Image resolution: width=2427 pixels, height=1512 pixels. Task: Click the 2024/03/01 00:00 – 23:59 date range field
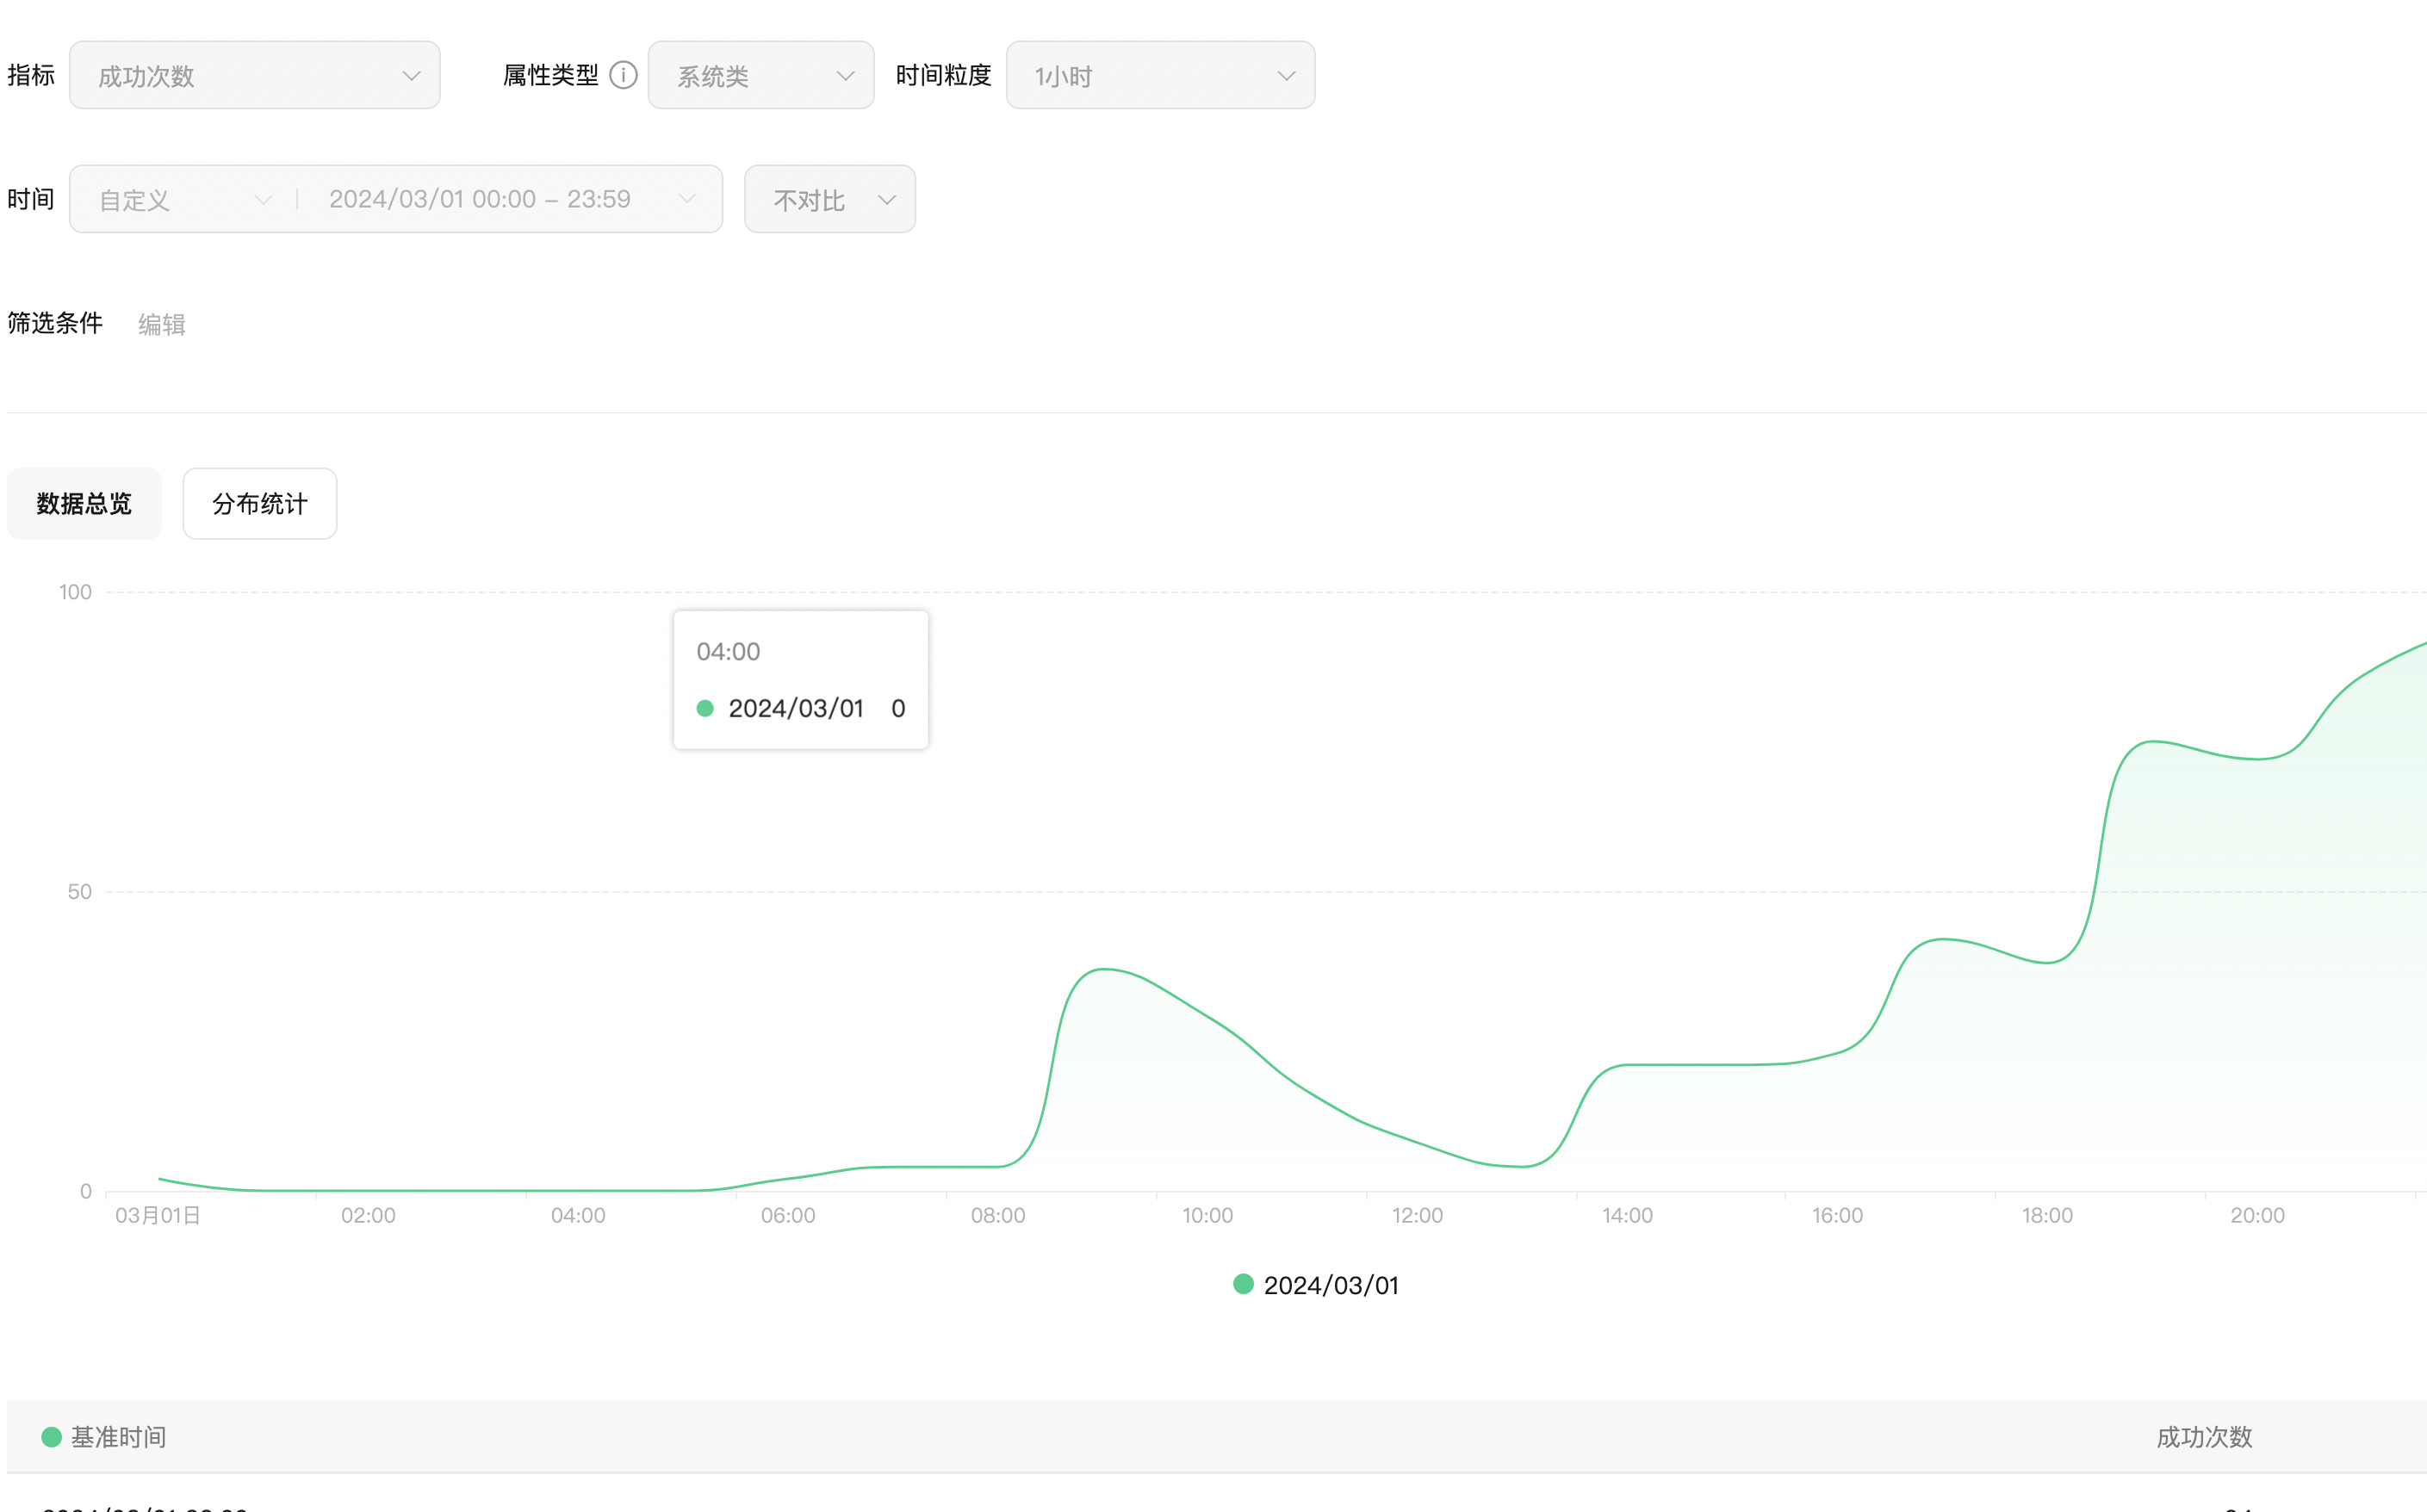click(480, 199)
